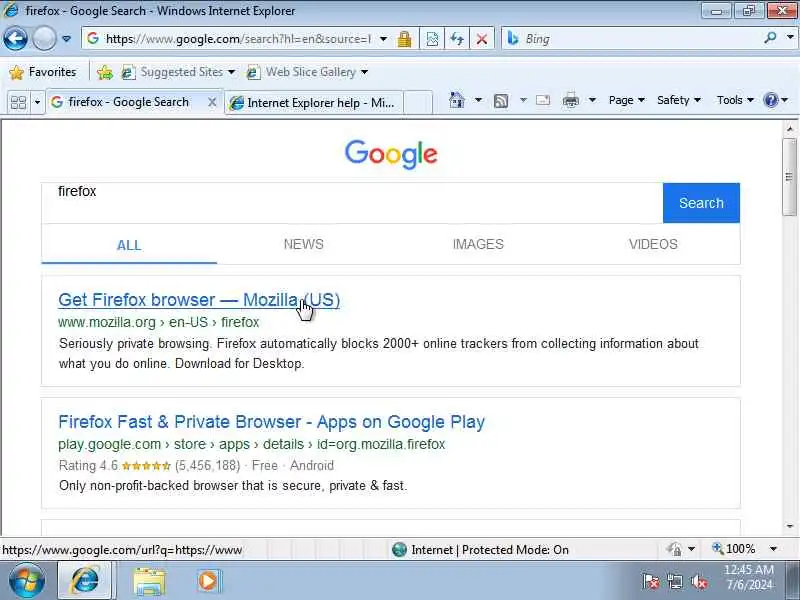Click the Refresh page icon
This screenshot has width=800, height=600.
tap(457, 39)
